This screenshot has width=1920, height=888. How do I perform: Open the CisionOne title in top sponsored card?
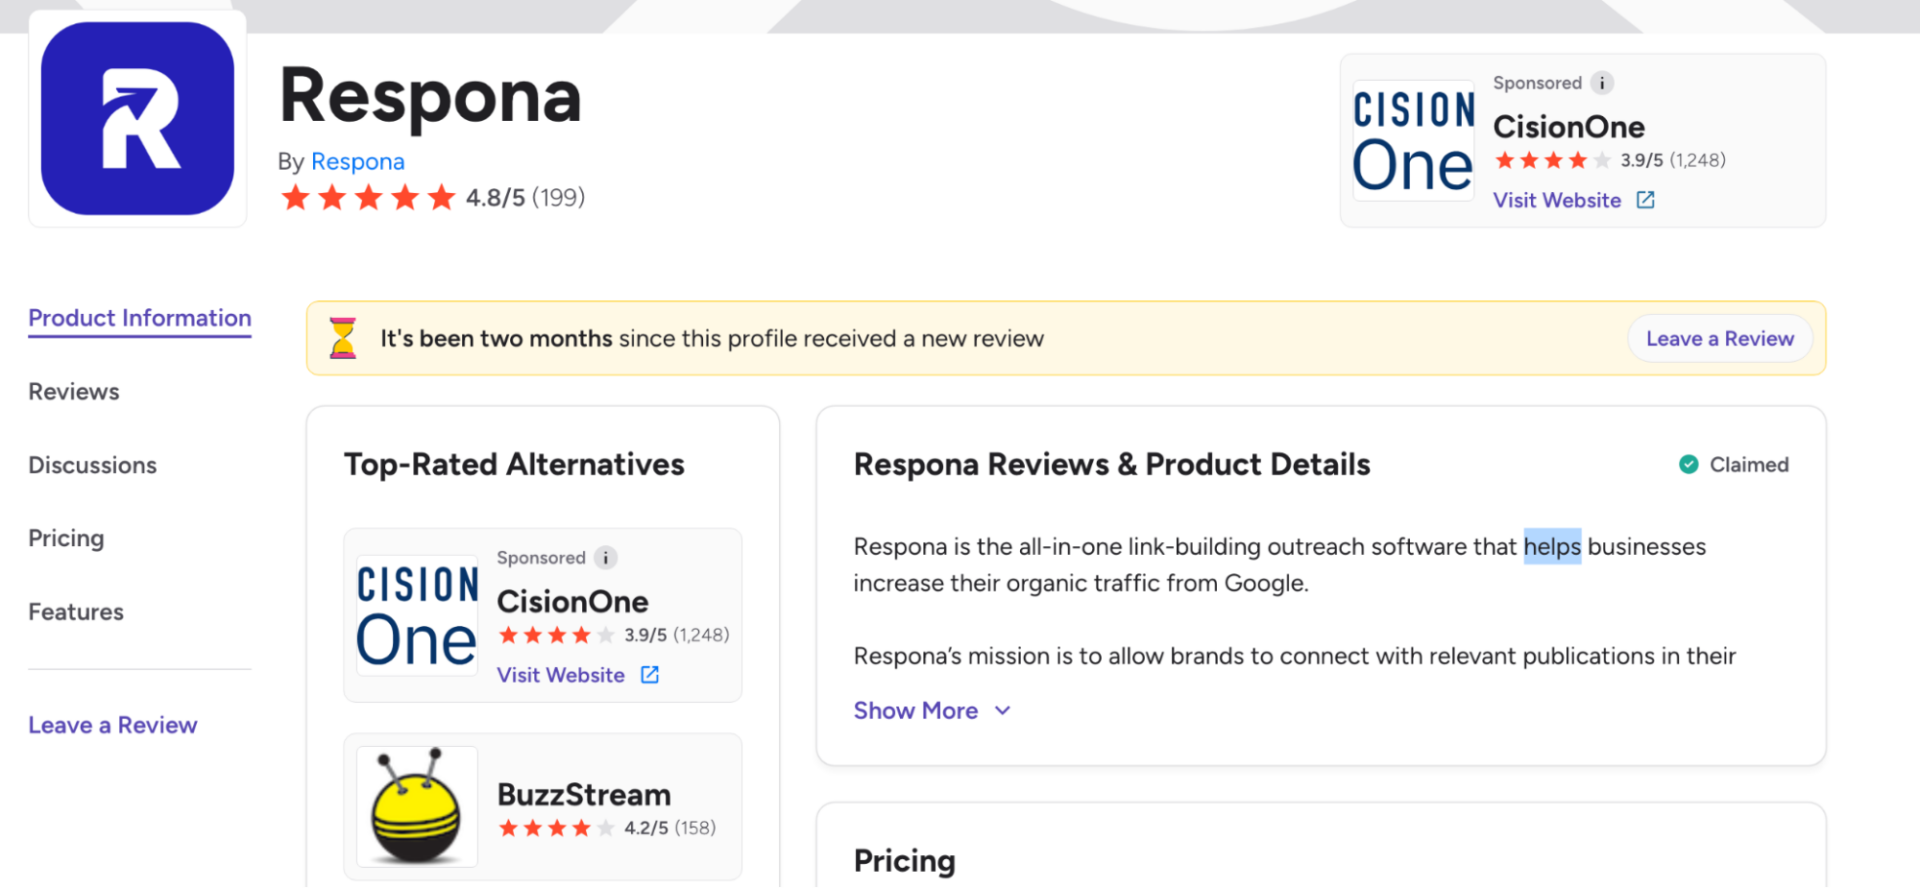tap(1568, 127)
